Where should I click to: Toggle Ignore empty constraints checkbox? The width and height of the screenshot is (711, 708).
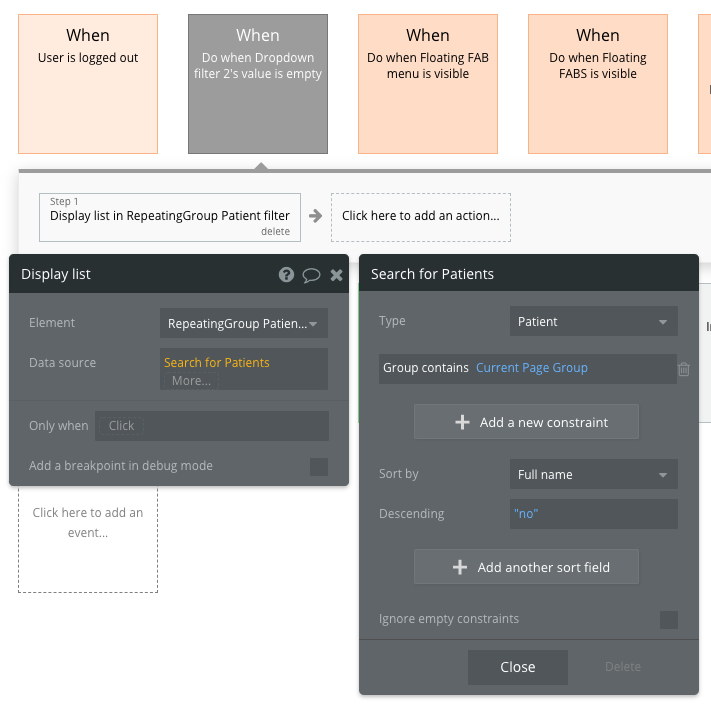coord(669,620)
